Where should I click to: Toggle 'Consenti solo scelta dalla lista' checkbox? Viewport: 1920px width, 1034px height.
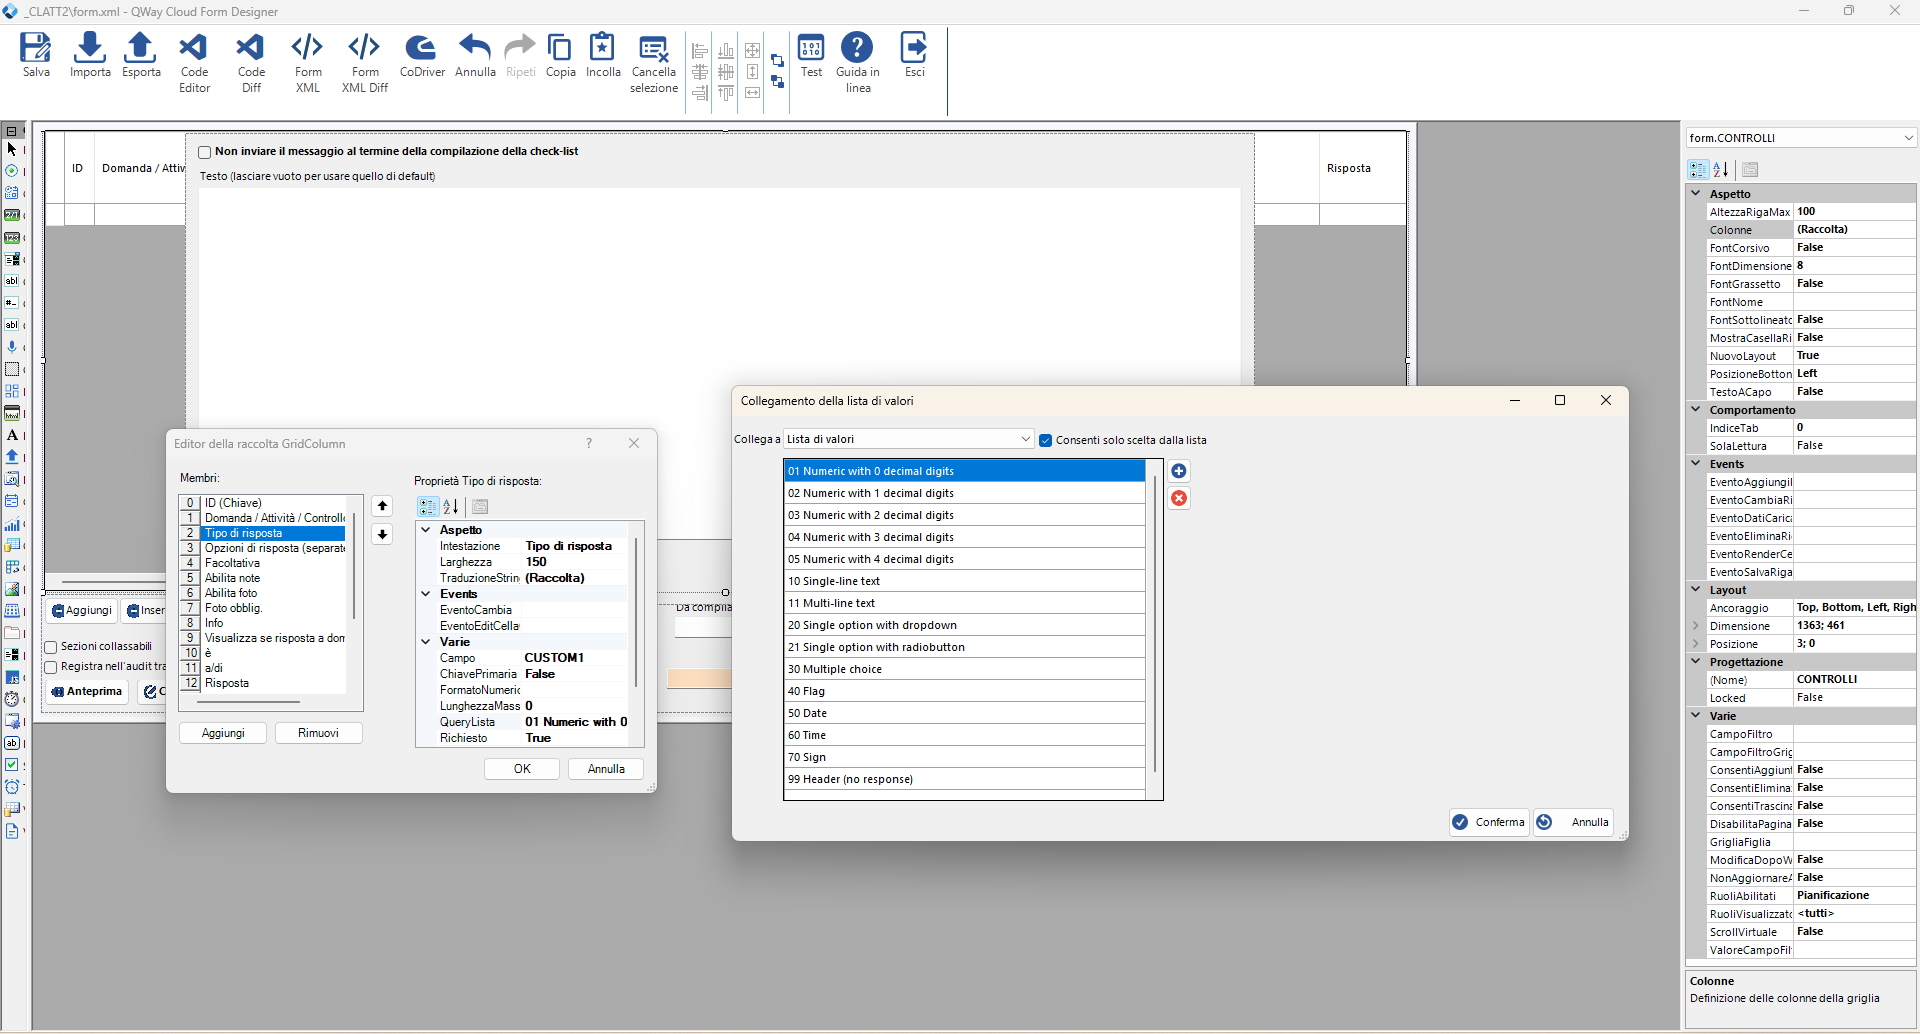(x=1046, y=440)
